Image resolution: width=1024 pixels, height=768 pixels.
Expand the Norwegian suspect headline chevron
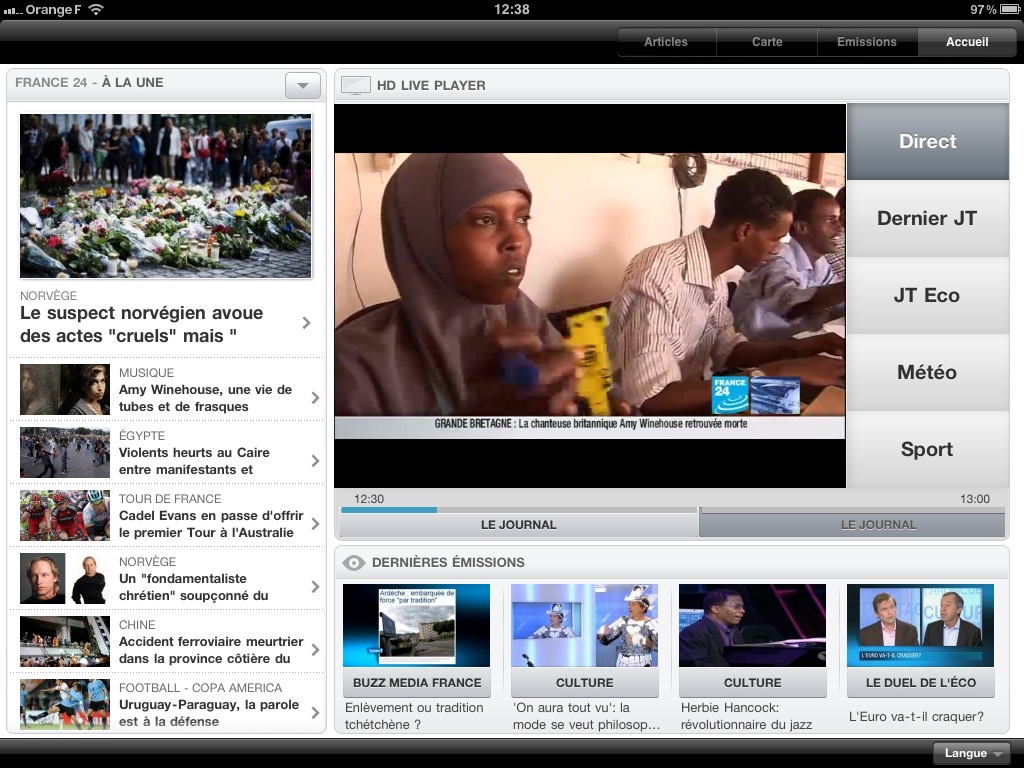pos(306,323)
